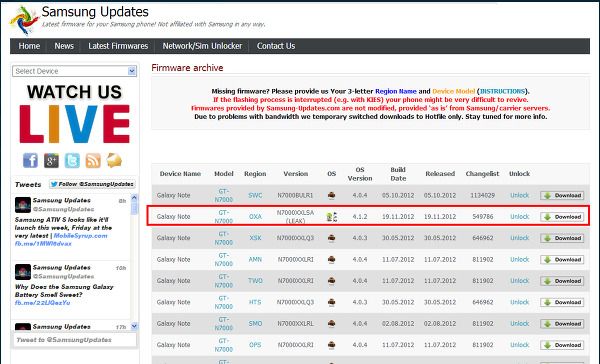Open the MobileSyrup.com tweet link
This screenshot has height=364, width=600.
(x=80, y=236)
